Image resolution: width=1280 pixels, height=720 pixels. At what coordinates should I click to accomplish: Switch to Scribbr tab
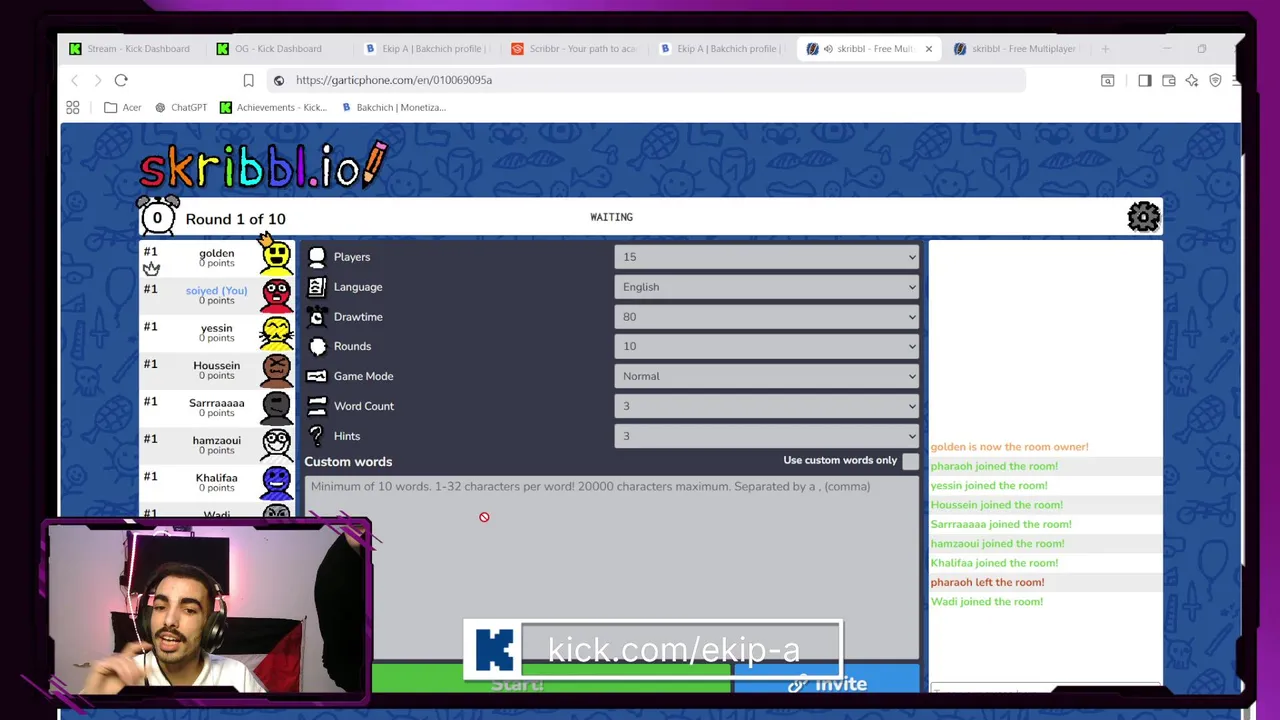point(574,48)
